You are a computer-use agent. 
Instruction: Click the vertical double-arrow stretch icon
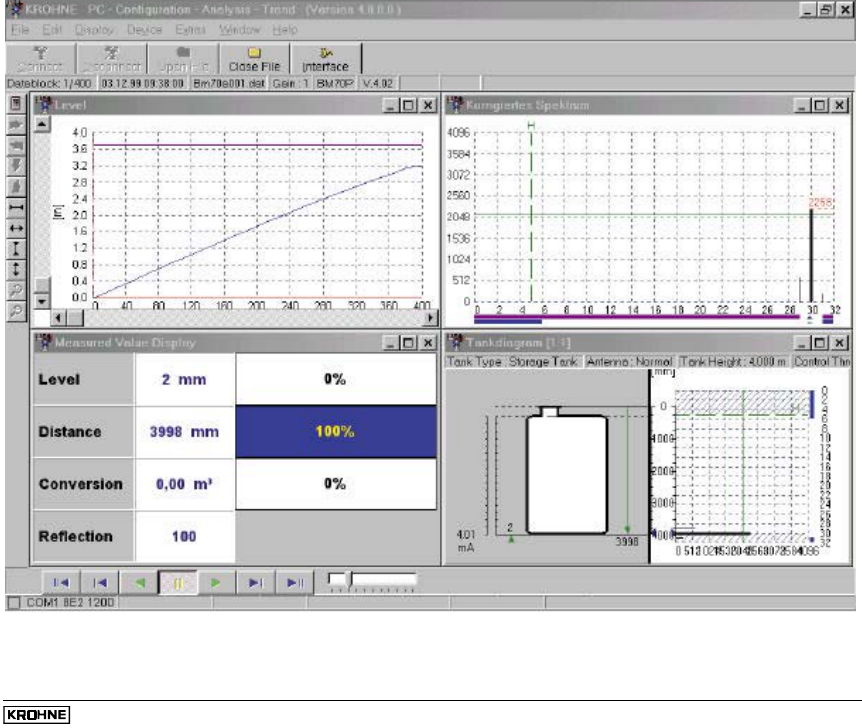coord(16,269)
